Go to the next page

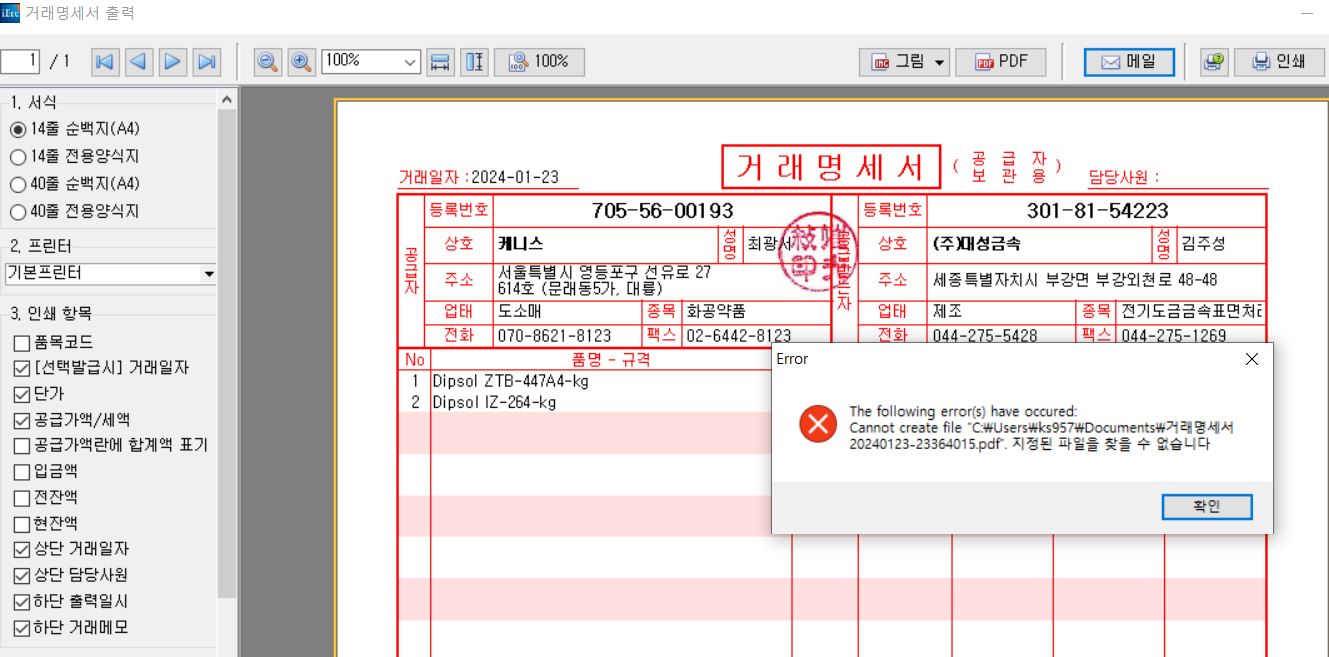172,62
